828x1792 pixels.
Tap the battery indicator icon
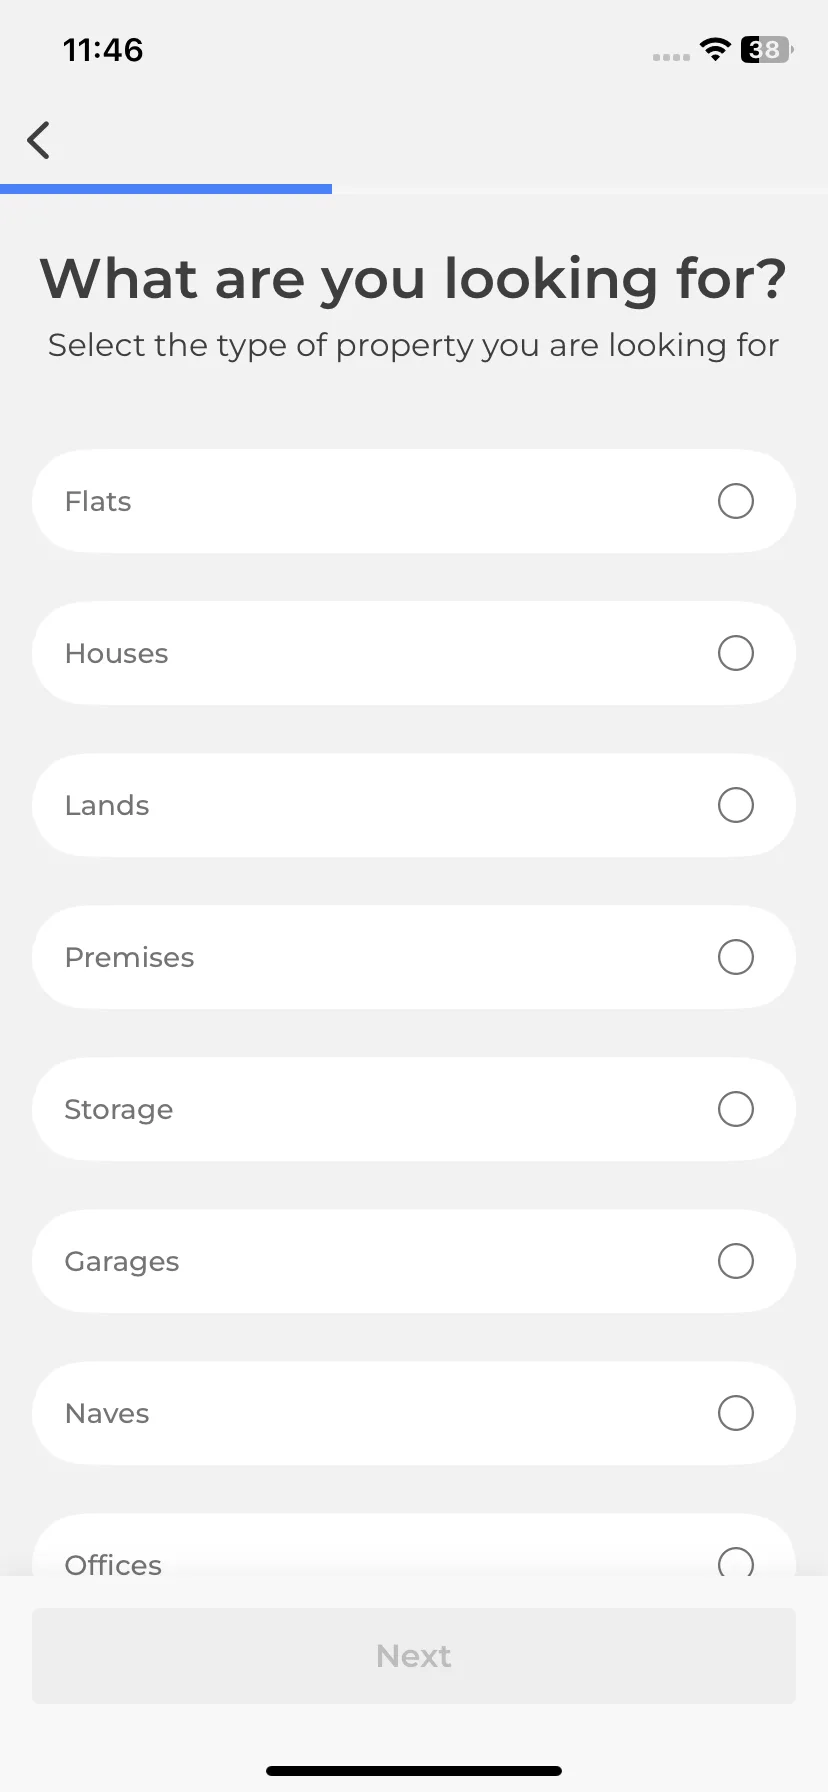coord(767,49)
